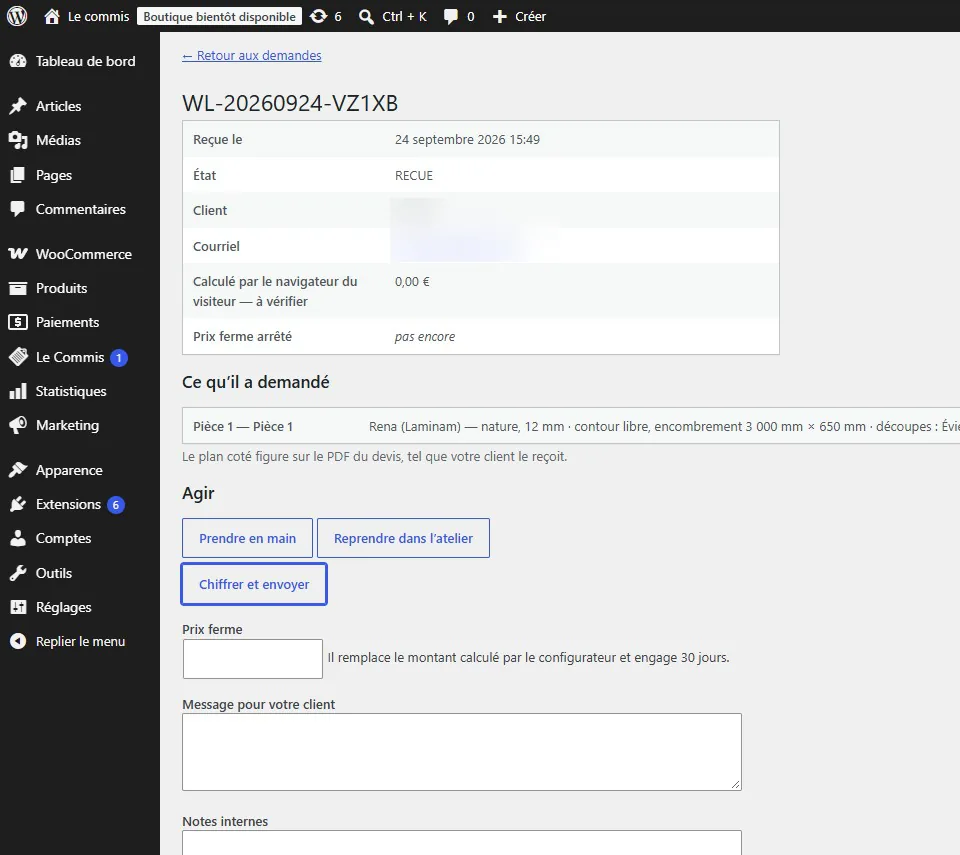Click the Comptes user icon

(18, 538)
